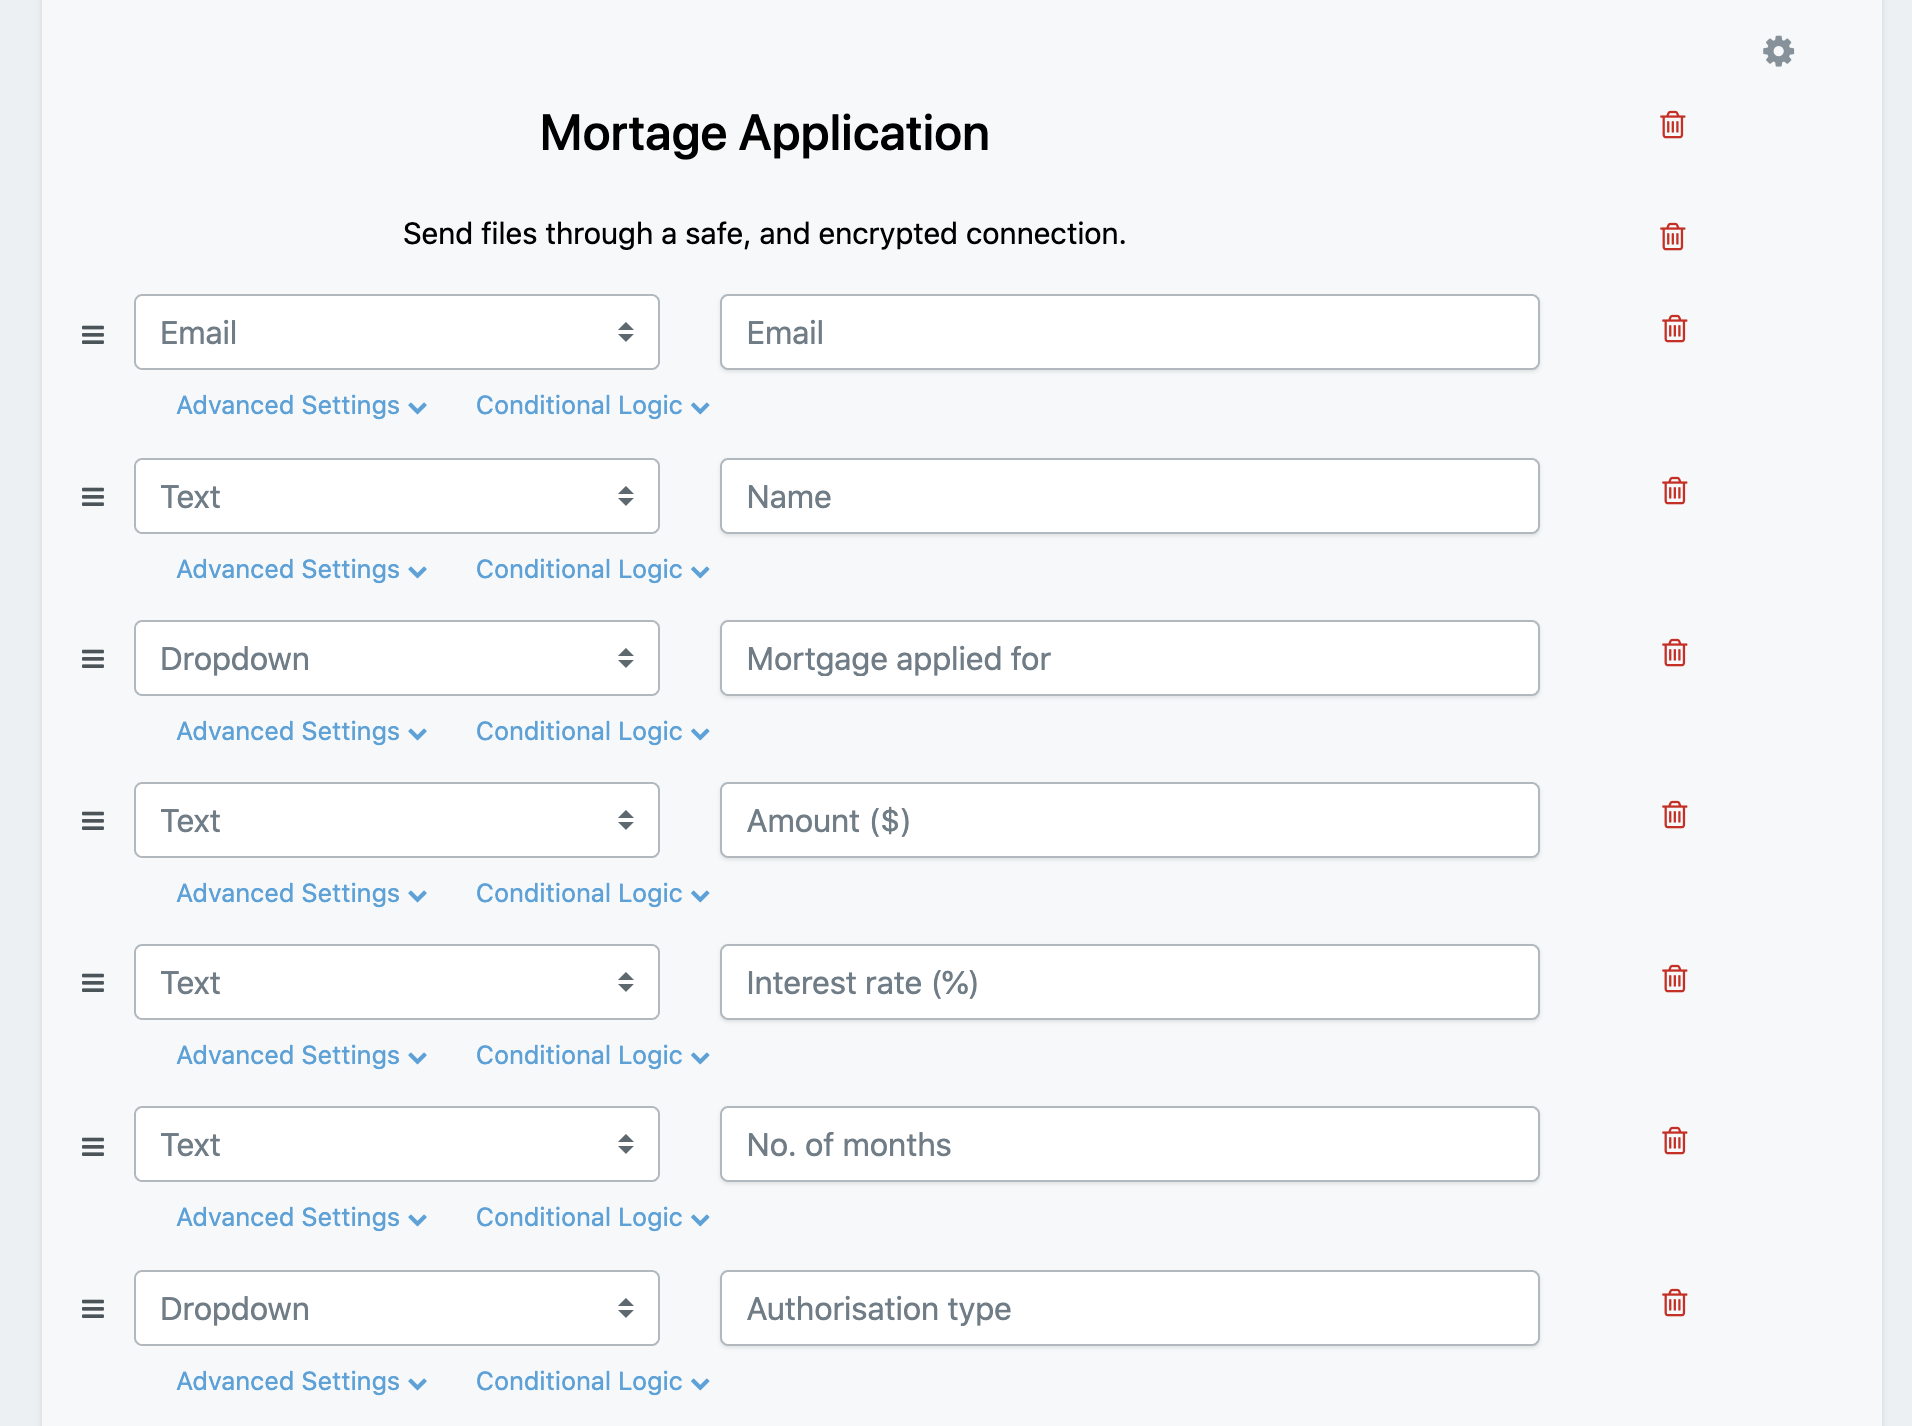Screen dimensions: 1912x1426
Task: Expand Advanced Settings under Name row
Action: tap(302, 569)
